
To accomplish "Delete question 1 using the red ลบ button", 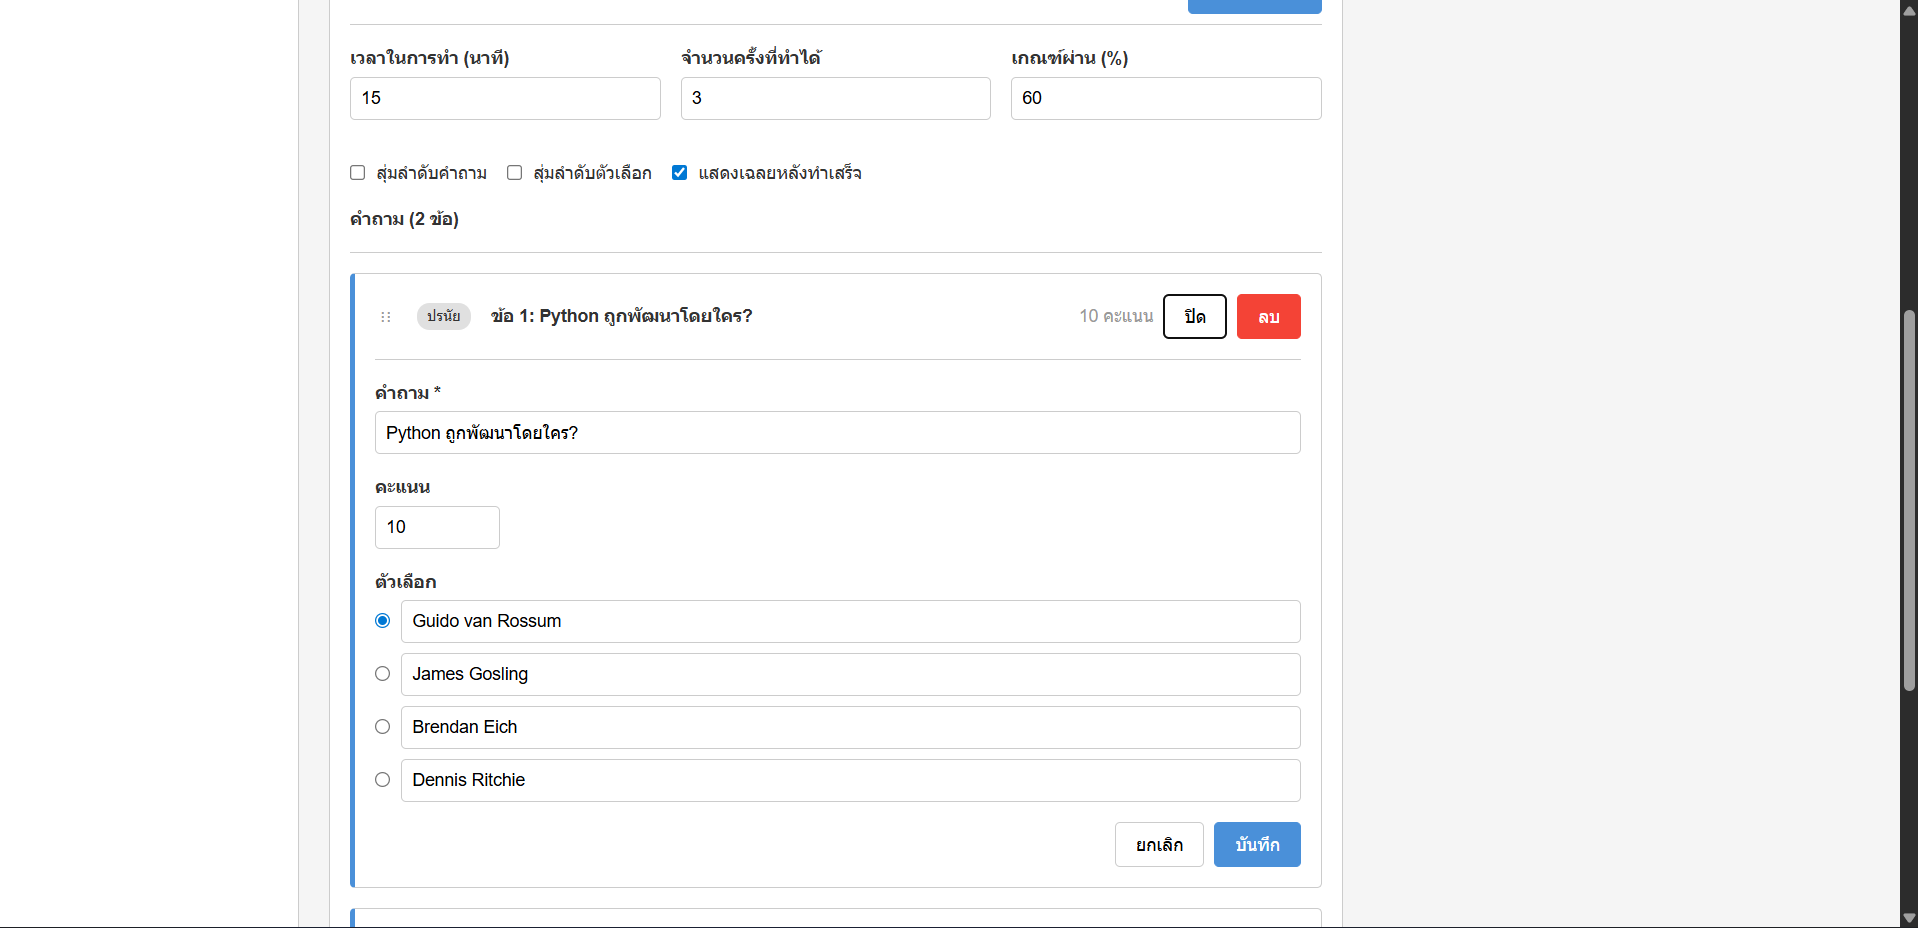I will tap(1268, 317).
